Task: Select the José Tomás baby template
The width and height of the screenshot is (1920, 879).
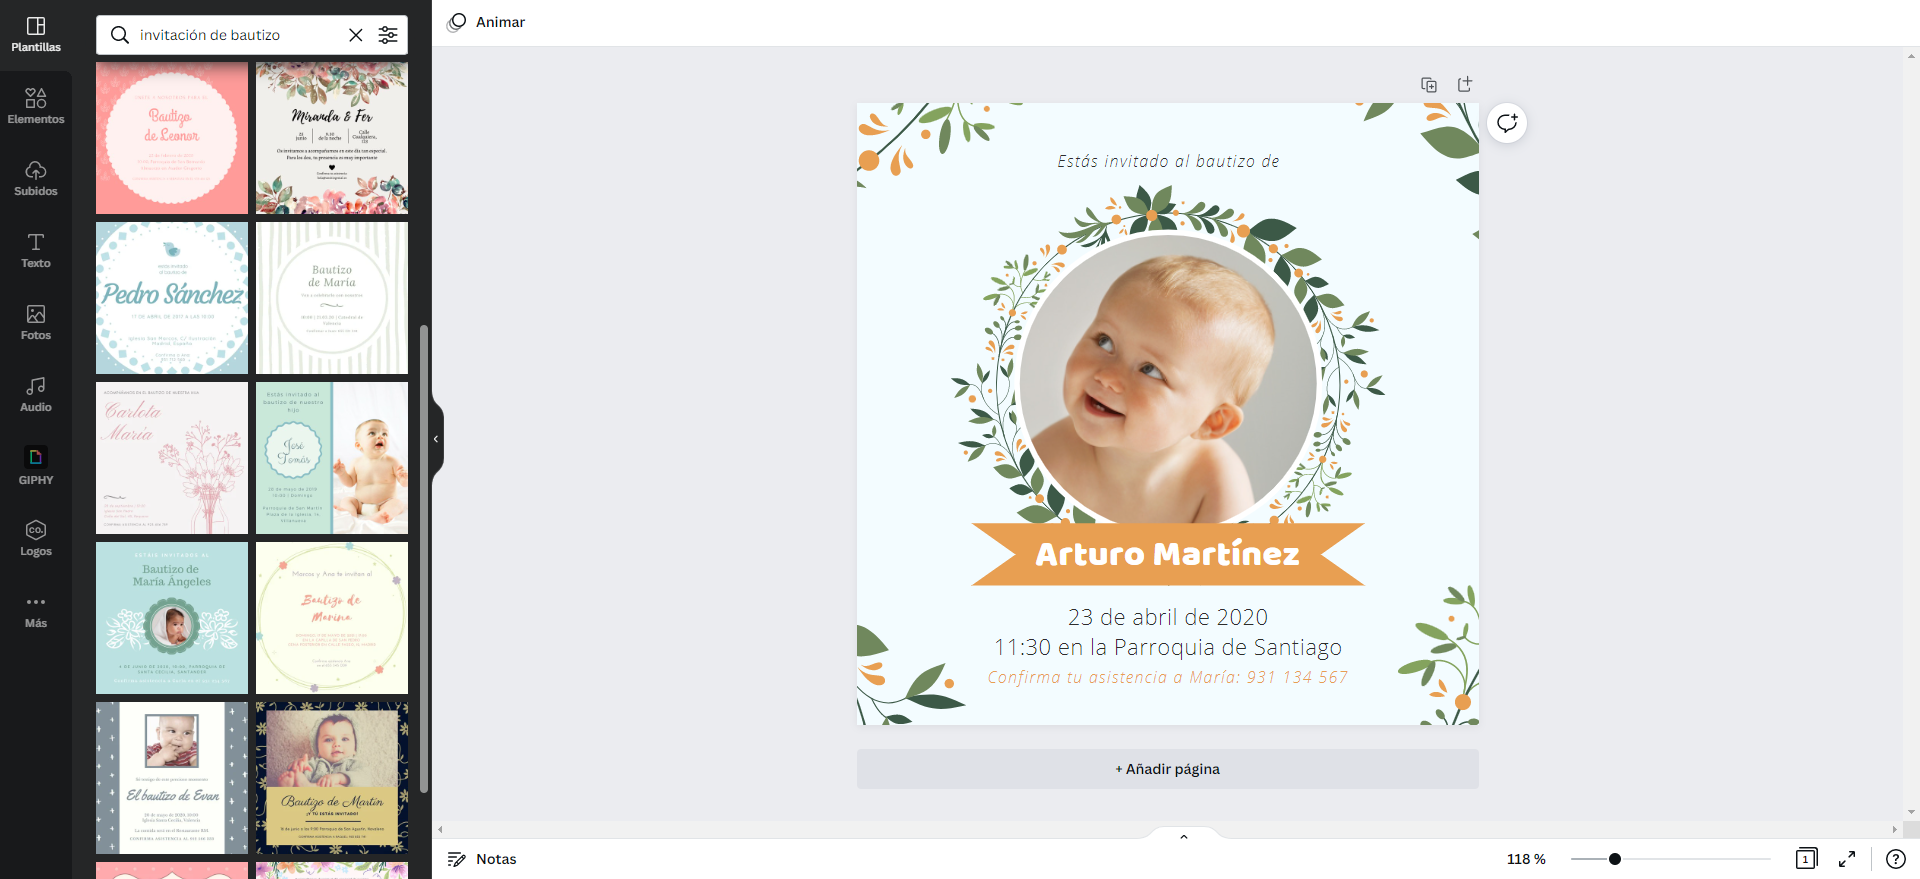Action: pos(332,458)
